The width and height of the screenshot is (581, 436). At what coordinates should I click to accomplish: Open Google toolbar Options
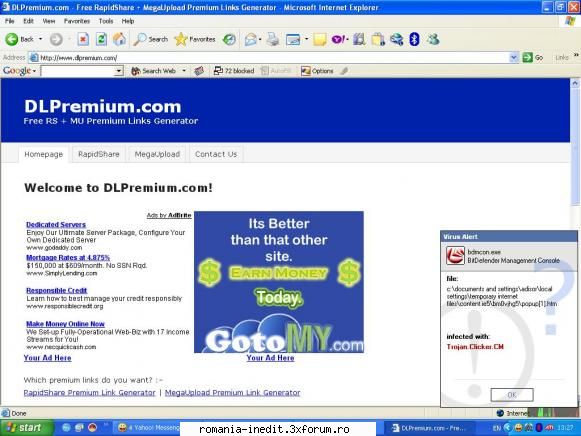(x=317, y=71)
